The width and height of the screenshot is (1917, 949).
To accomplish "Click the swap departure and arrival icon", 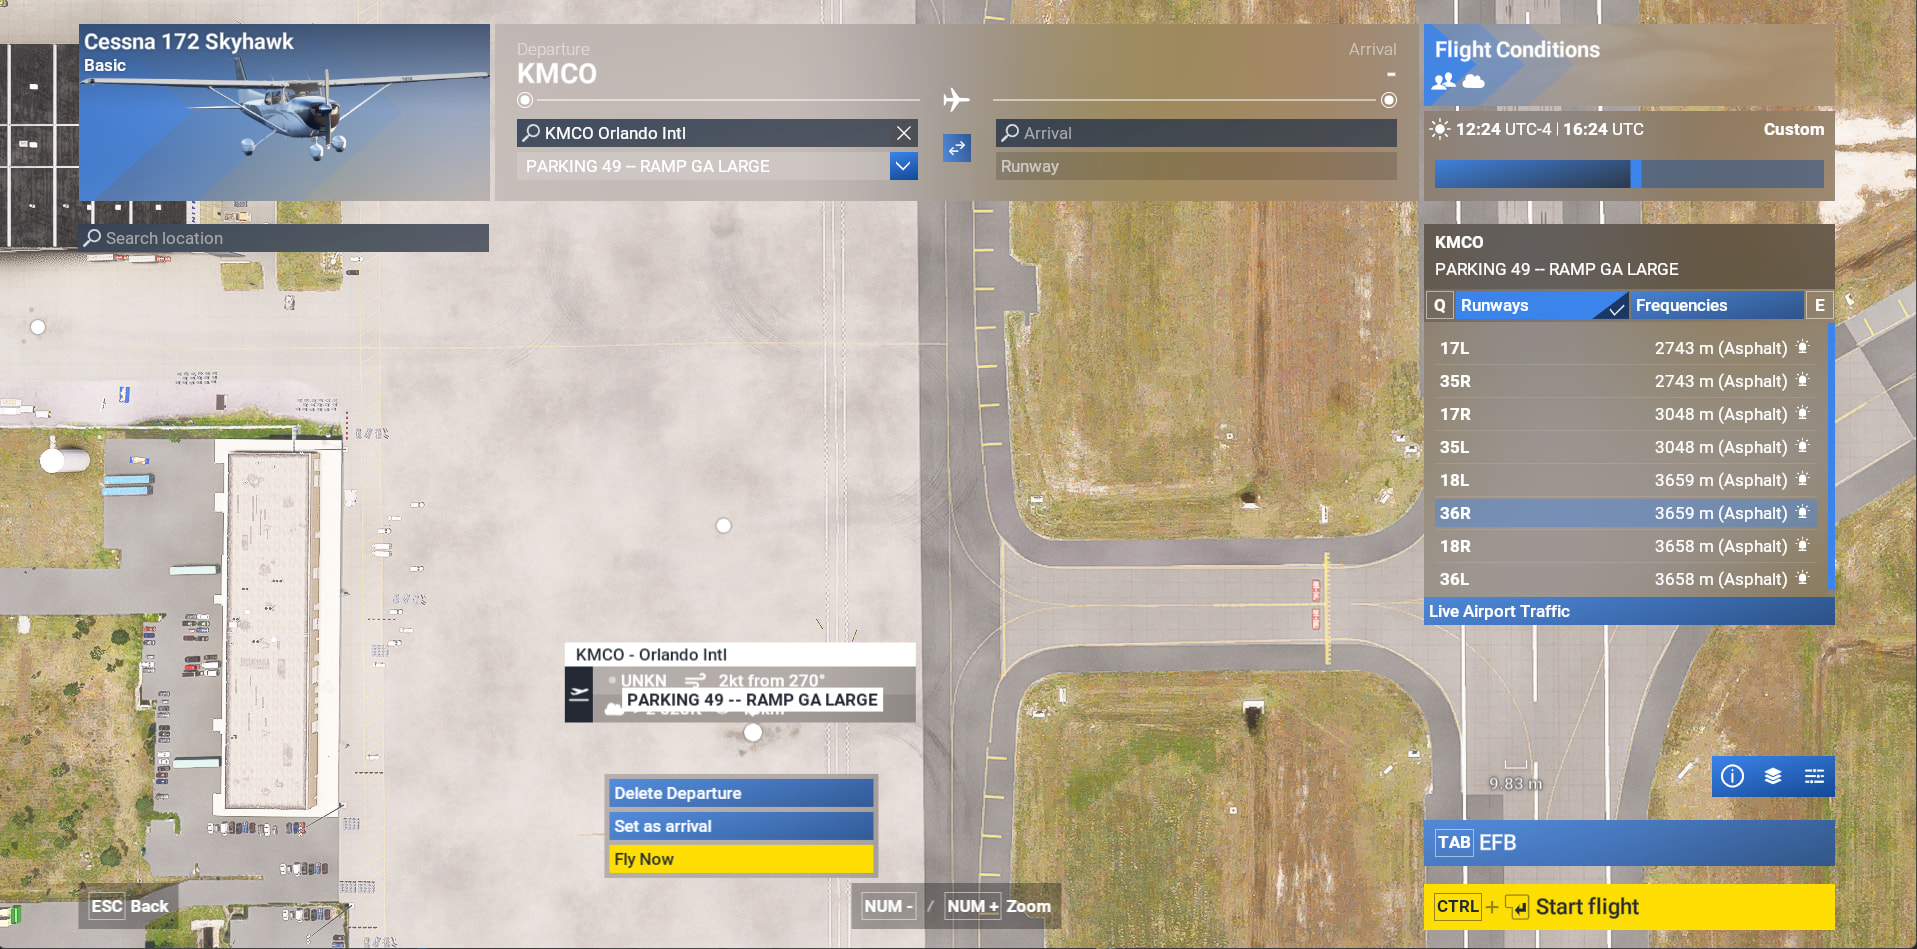I will pos(957,148).
